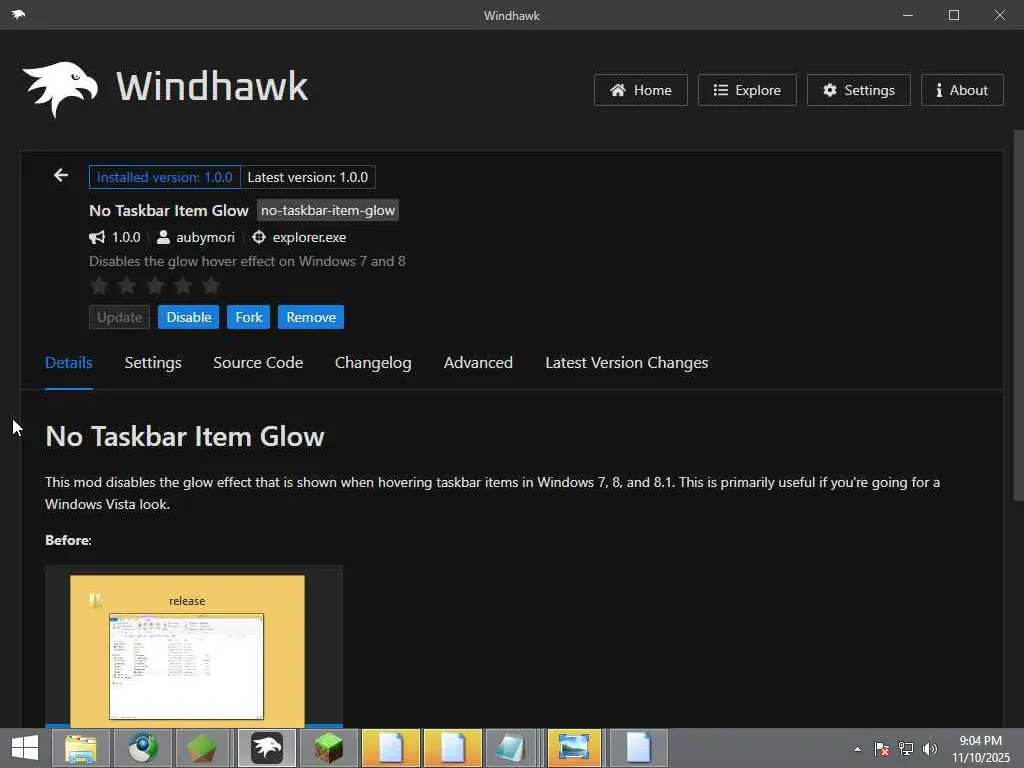
Task: Open the pixelated Minecraft grass block taskbar icon
Action: 329,748
